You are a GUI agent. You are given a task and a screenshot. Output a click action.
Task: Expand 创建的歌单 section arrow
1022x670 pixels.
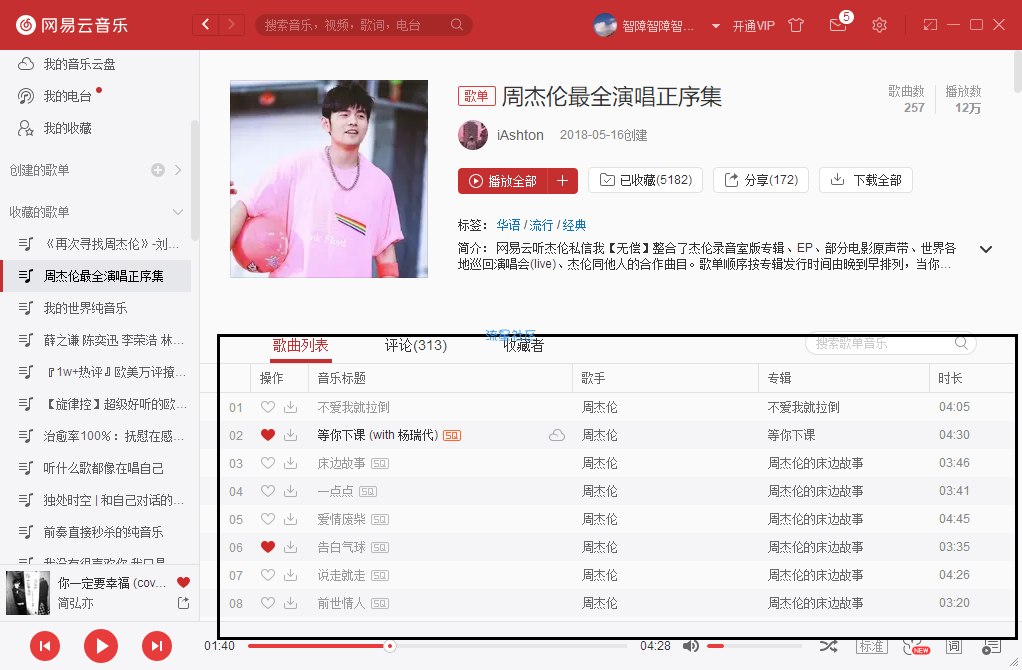coord(178,170)
